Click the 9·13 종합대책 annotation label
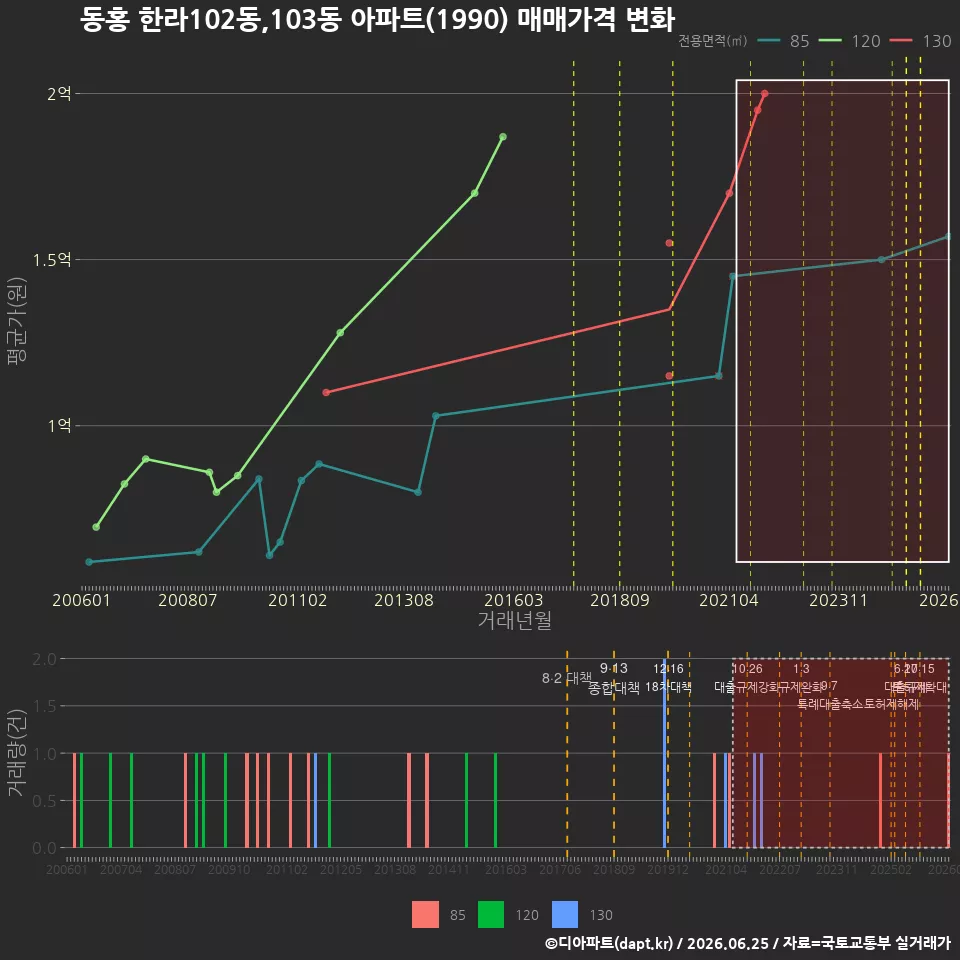The width and height of the screenshot is (960, 960). click(x=613, y=678)
